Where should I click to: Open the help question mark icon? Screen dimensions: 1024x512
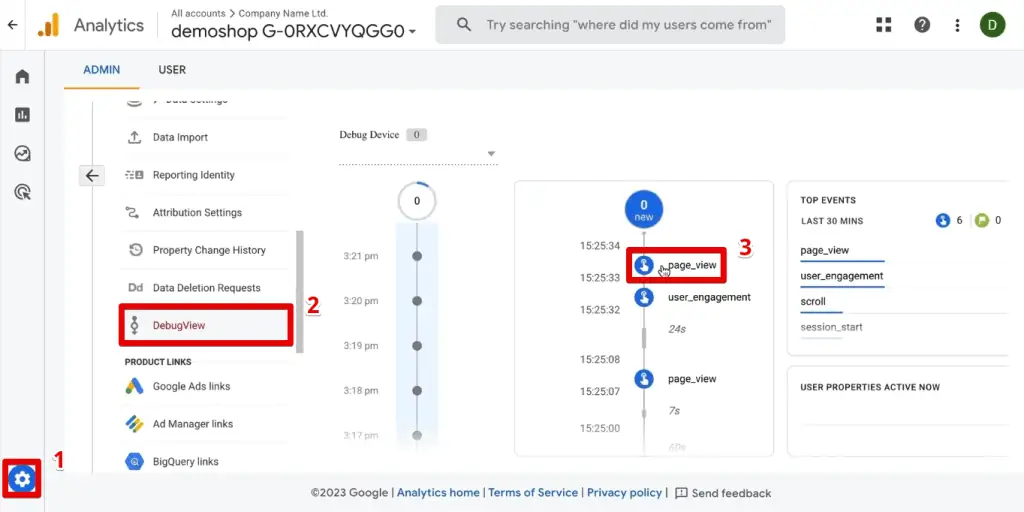coord(921,25)
